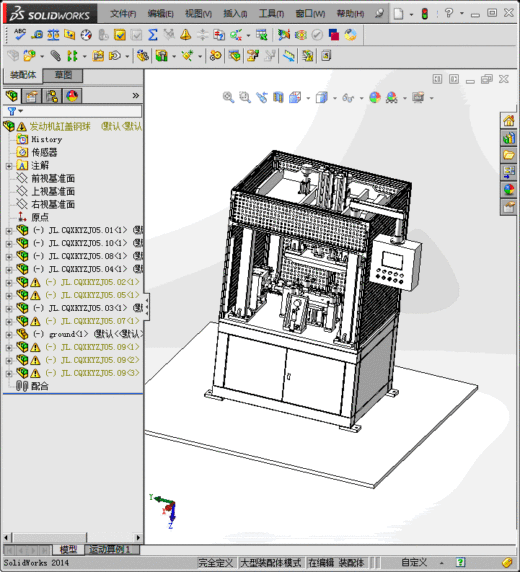Open the ConfigurationManager tab icon

(x=52, y=96)
